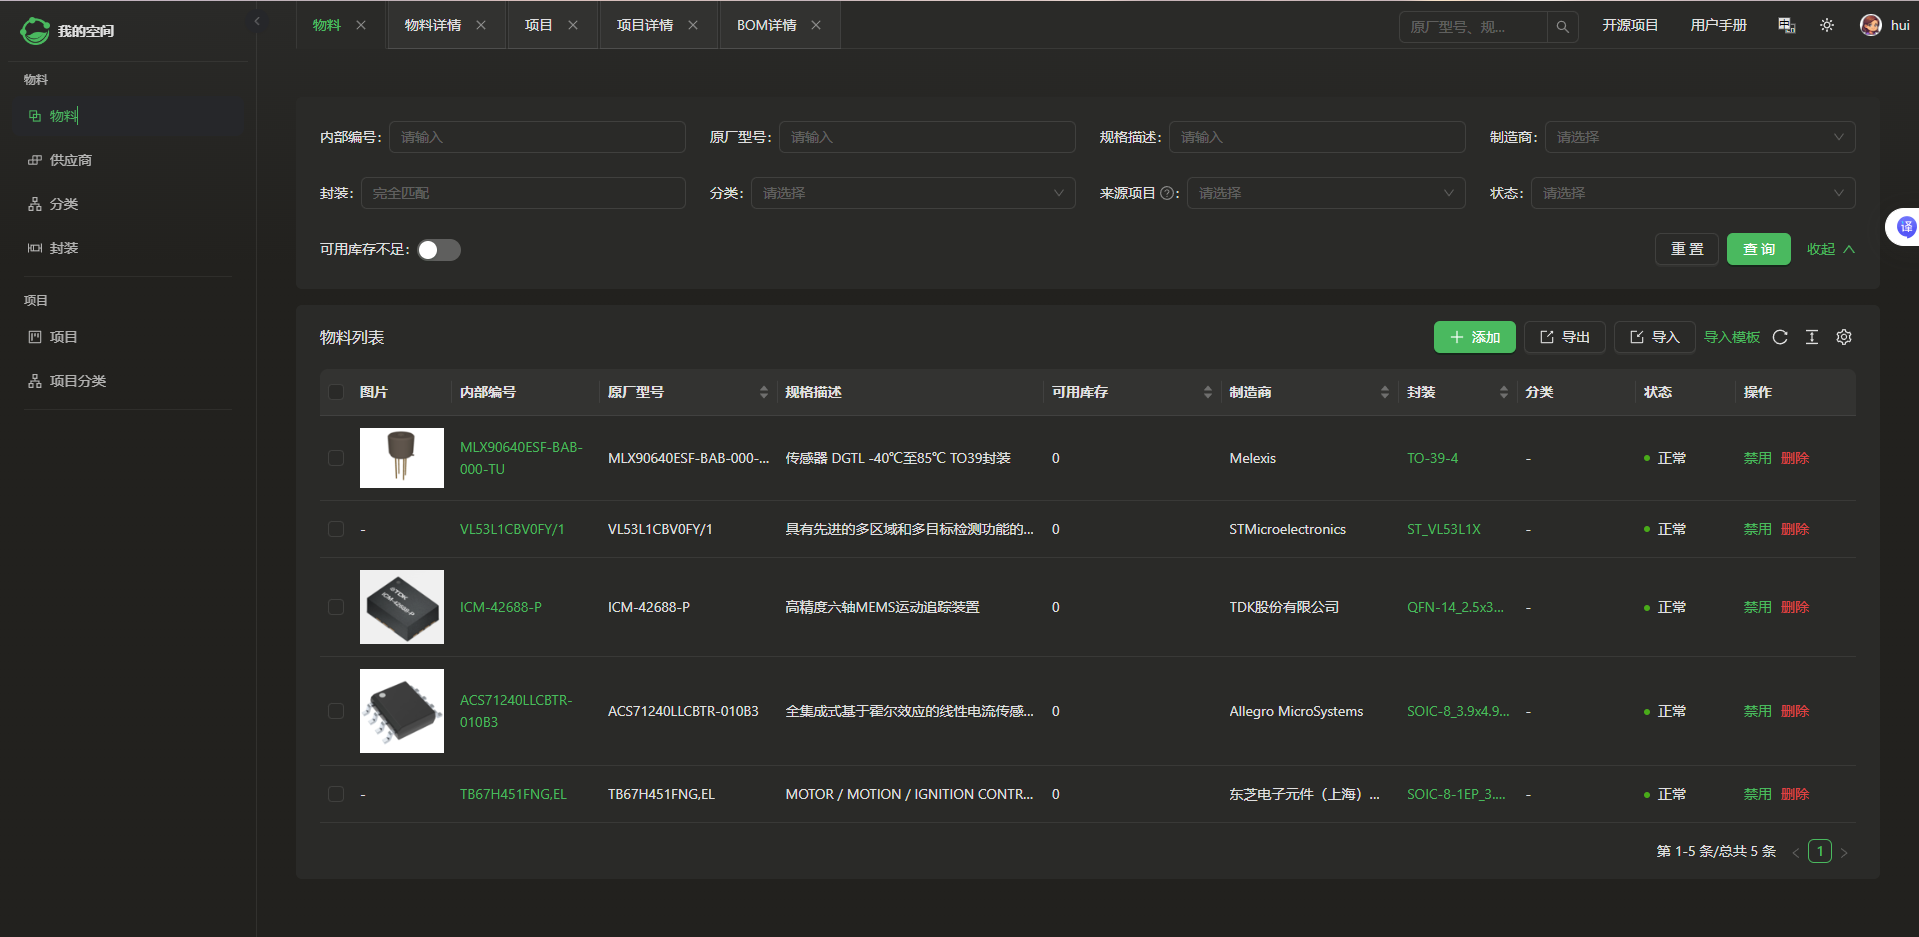The width and height of the screenshot is (1919, 937).
Task: Click the help icon next to 来源项目
Action: point(1166,194)
